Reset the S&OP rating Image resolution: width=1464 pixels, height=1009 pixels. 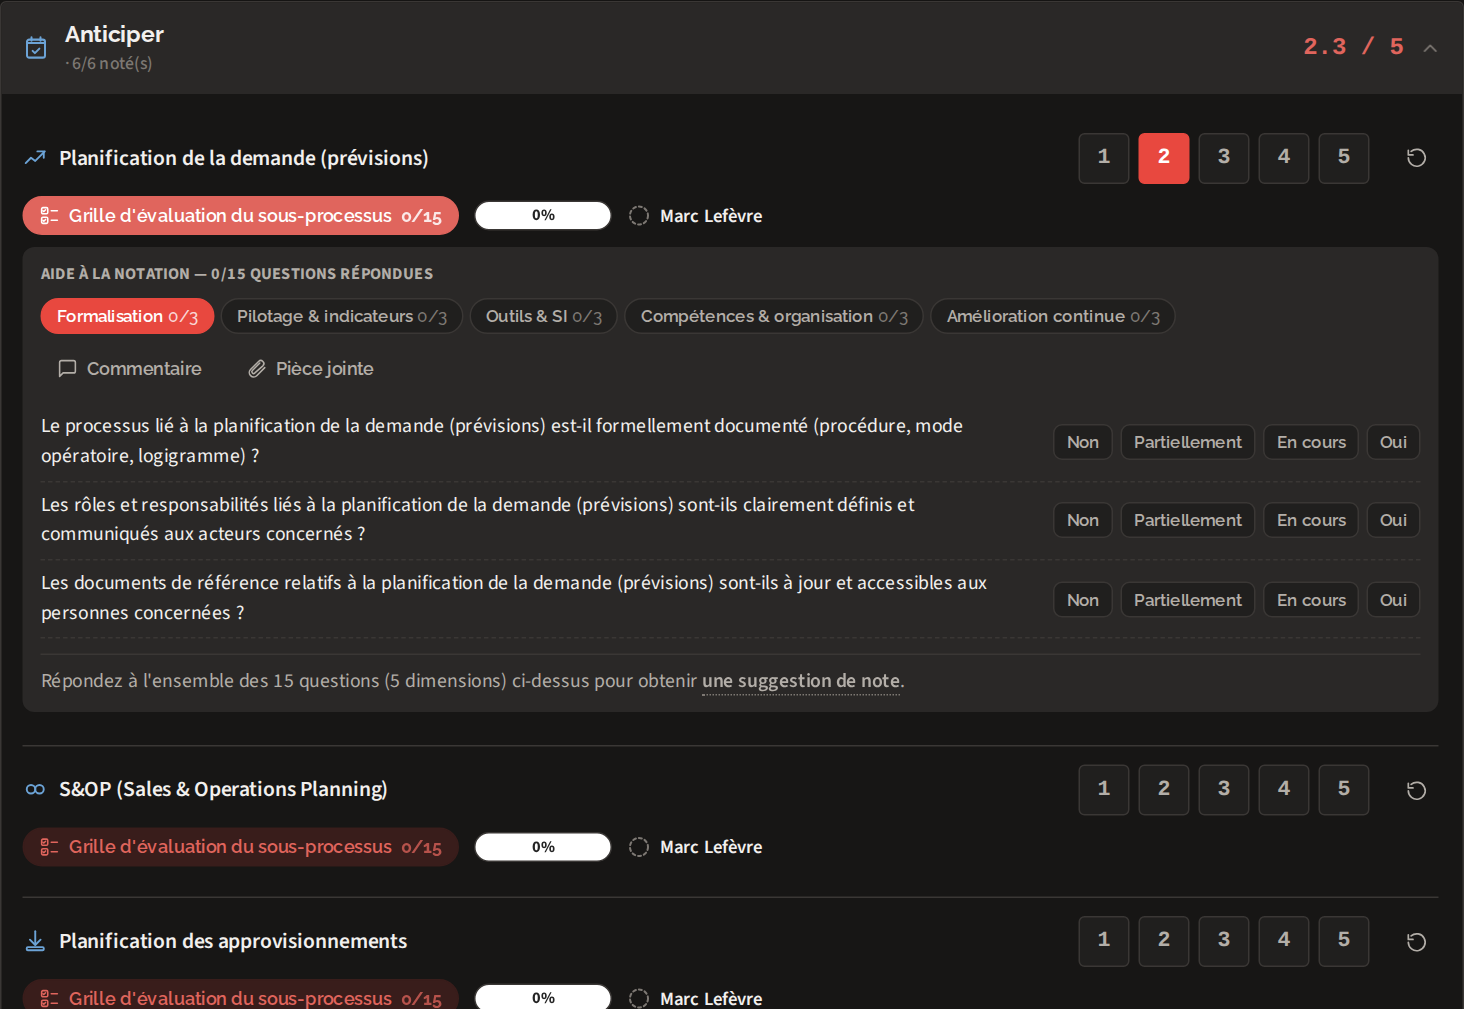click(1416, 790)
